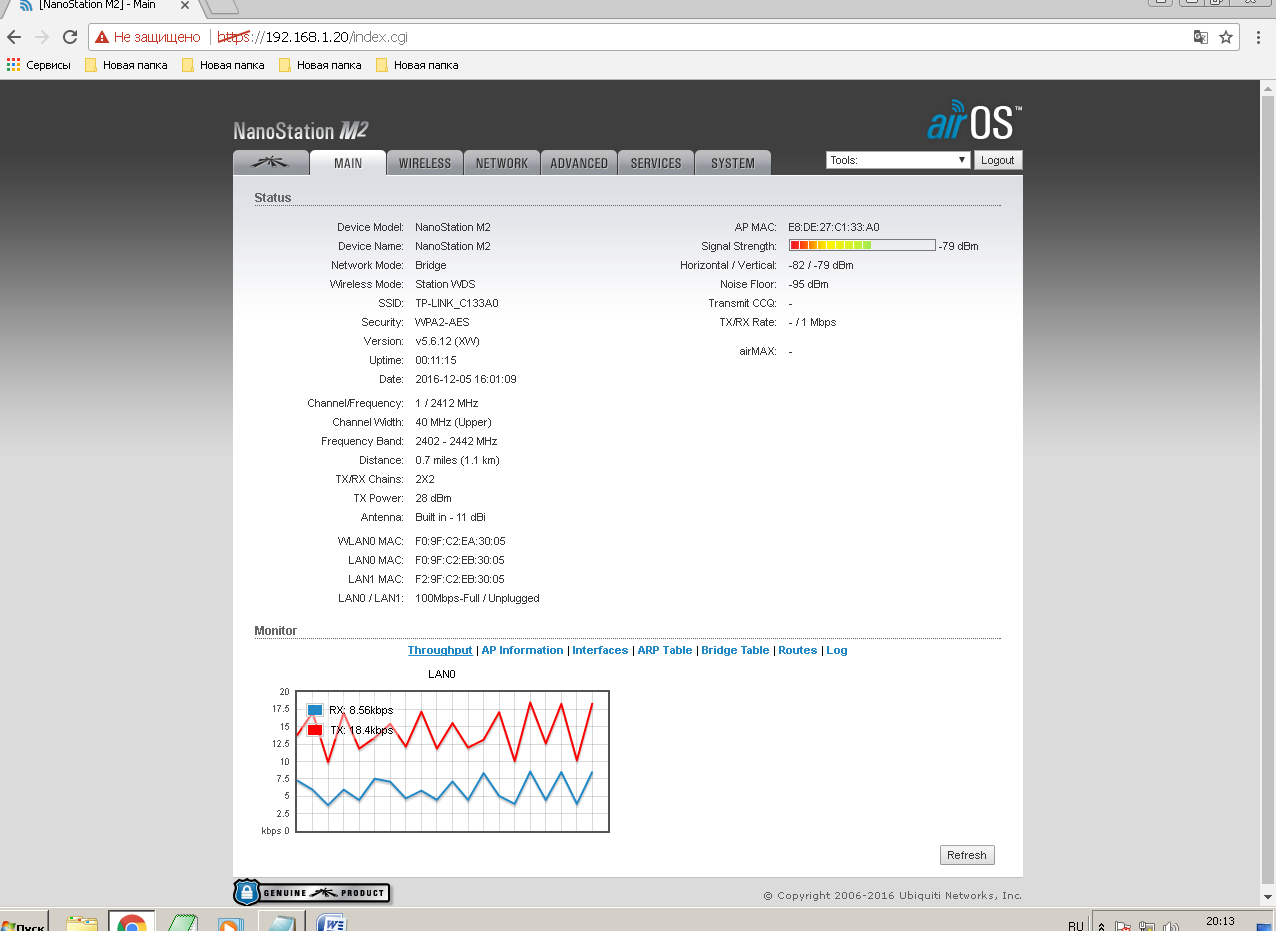Click the WLAN0 MAC value F0:9F:C2:EA:30:05
The height and width of the screenshot is (931, 1276).
(x=460, y=541)
